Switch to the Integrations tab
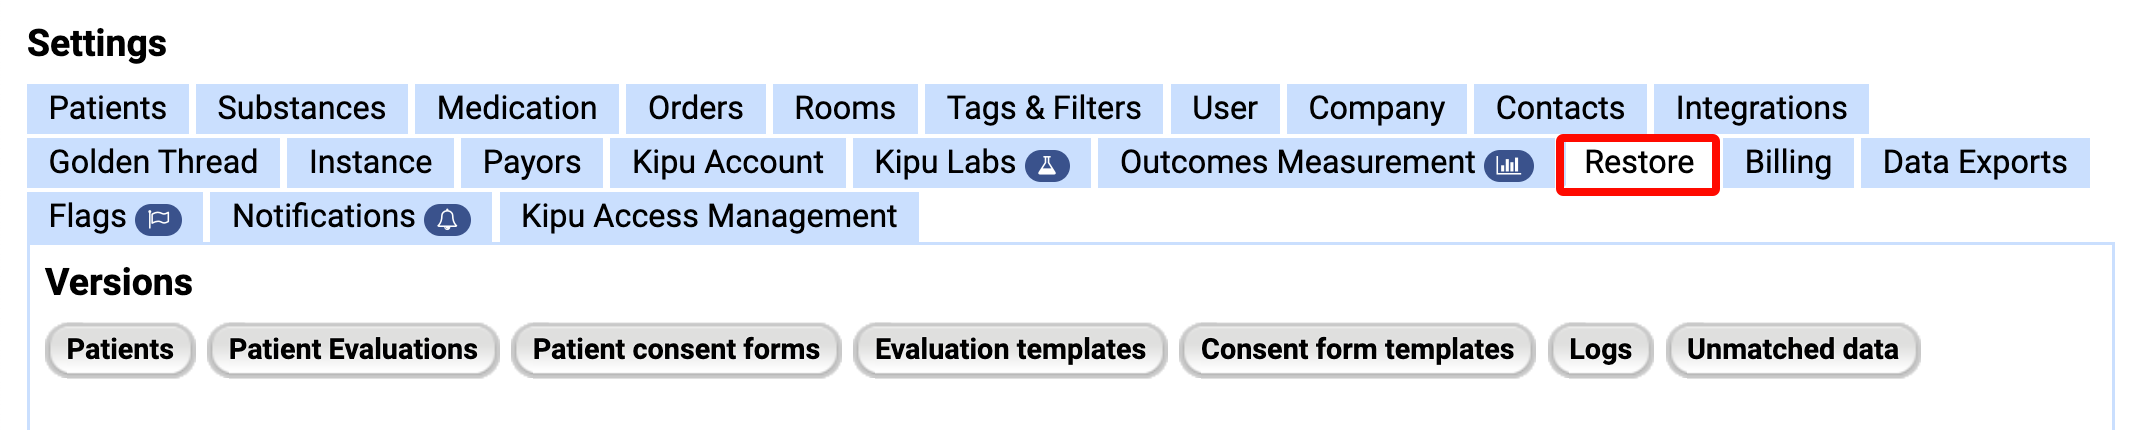The width and height of the screenshot is (2138, 430). click(x=1761, y=109)
